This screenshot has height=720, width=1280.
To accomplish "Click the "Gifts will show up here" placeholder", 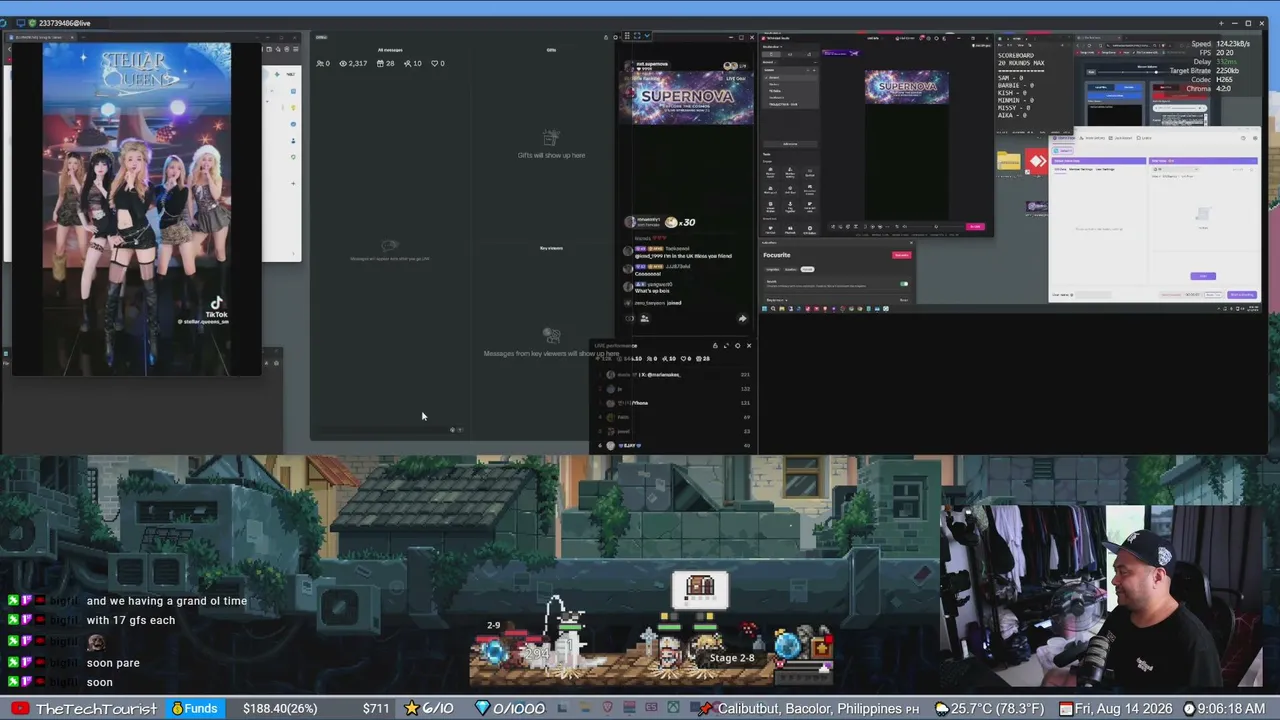I will tap(551, 155).
